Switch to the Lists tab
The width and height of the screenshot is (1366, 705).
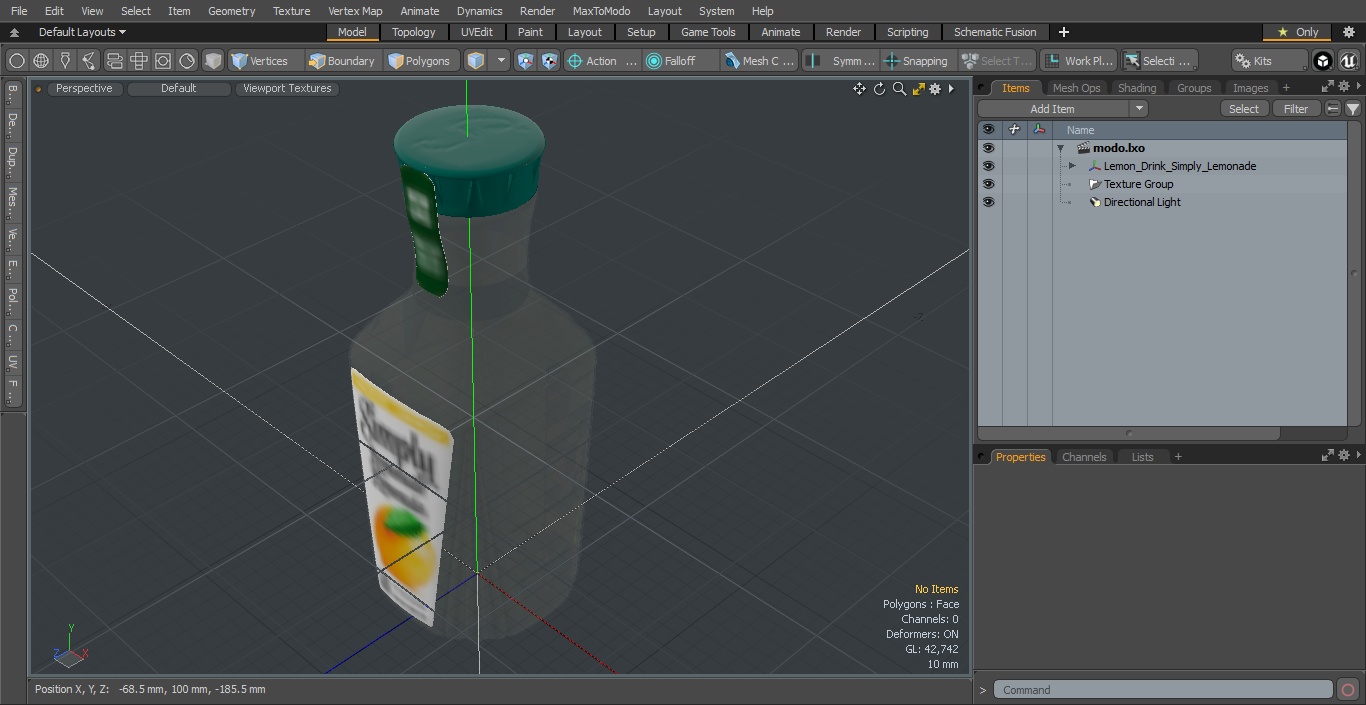[x=1142, y=457]
